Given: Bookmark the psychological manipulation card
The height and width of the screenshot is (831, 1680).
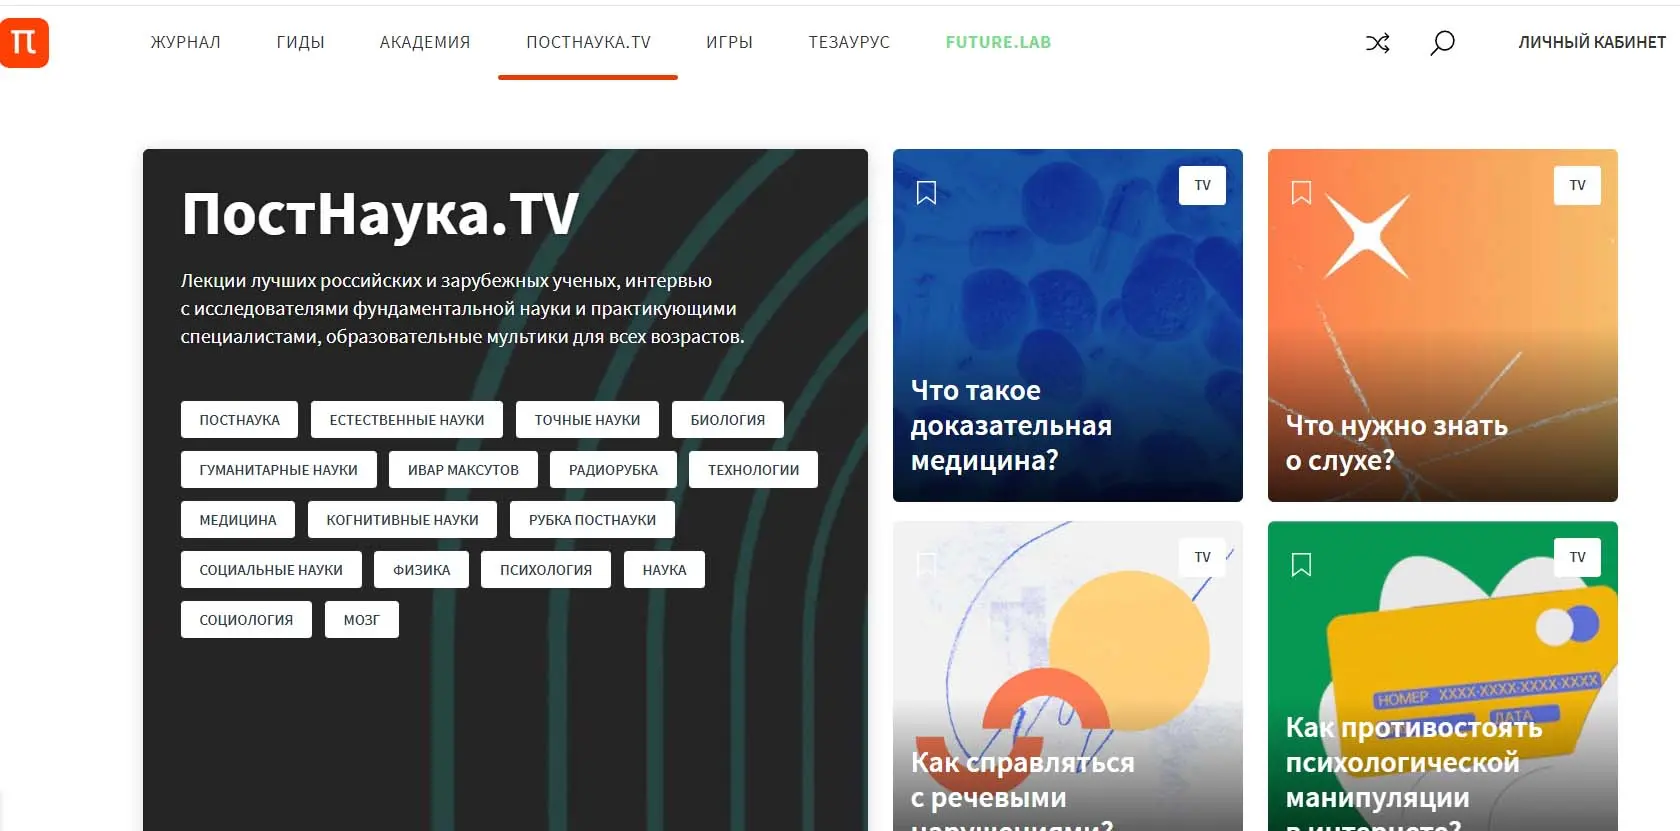Looking at the screenshot, I should tap(1301, 564).
